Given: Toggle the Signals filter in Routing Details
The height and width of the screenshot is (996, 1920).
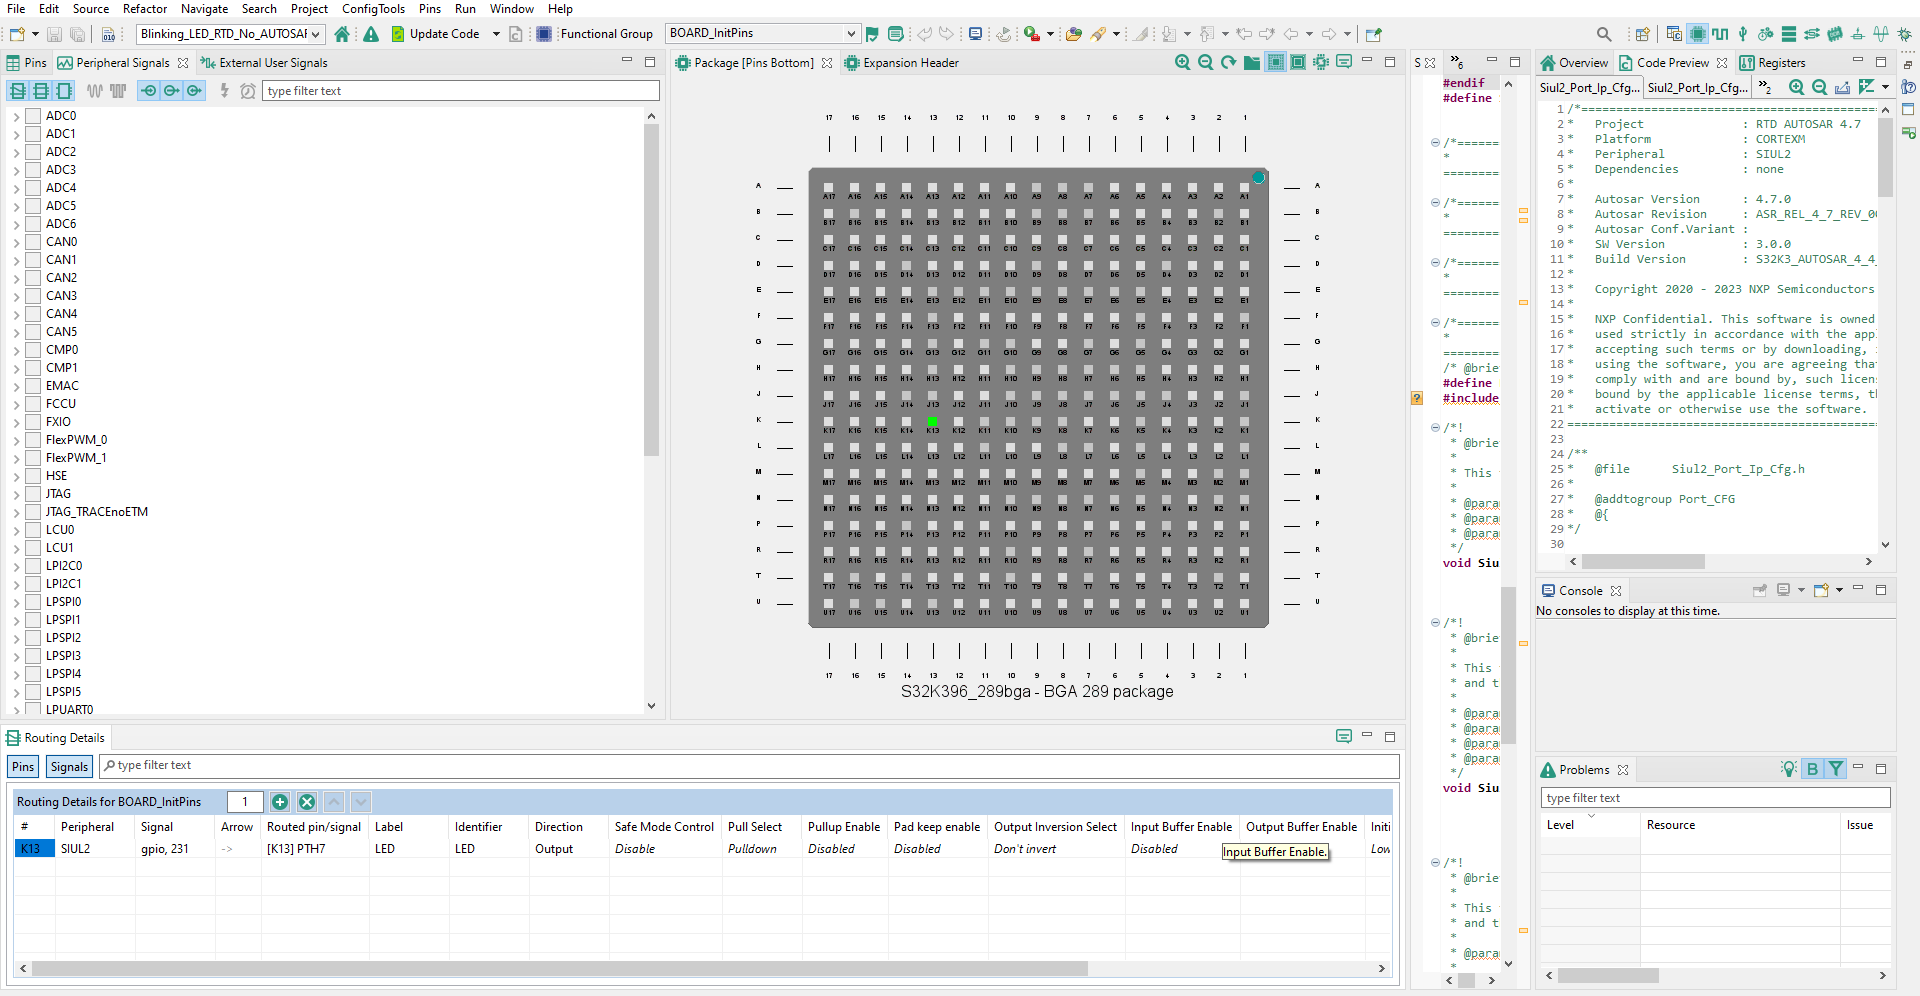Looking at the screenshot, I should (69, 767).
